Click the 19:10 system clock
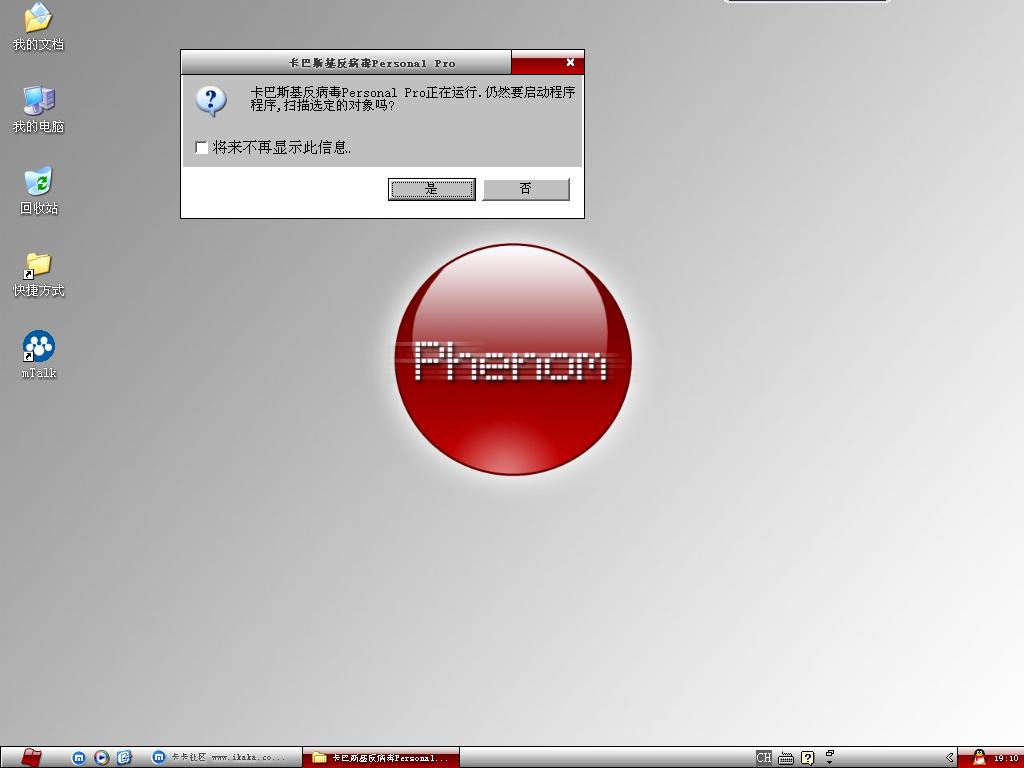 point(1006,758)
